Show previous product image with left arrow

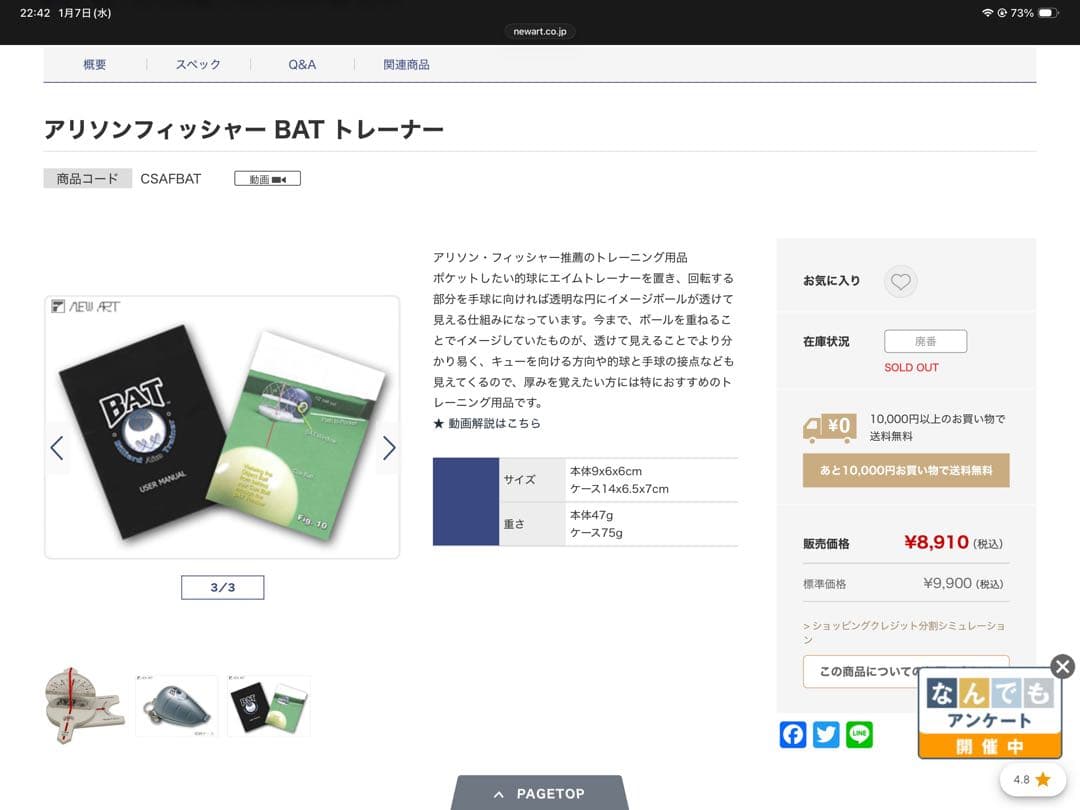pyautogui.click(x=57, y=448)
